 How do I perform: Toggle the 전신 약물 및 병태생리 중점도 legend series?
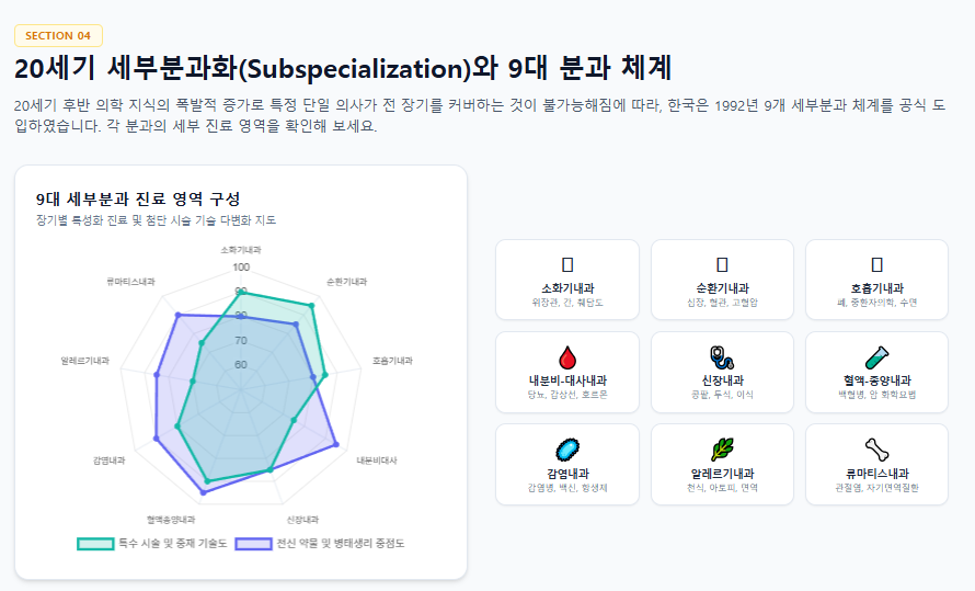(x=340, y=544)
